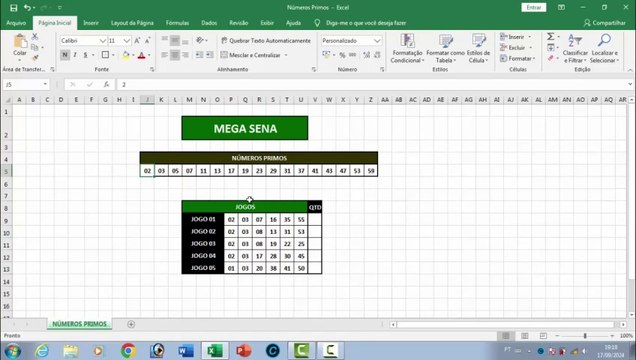Select the NÚMEROS PRIMOS sheet tab
Image resolution: width=636 pixels, height=360 pixels.
click(x=80, y=324)
